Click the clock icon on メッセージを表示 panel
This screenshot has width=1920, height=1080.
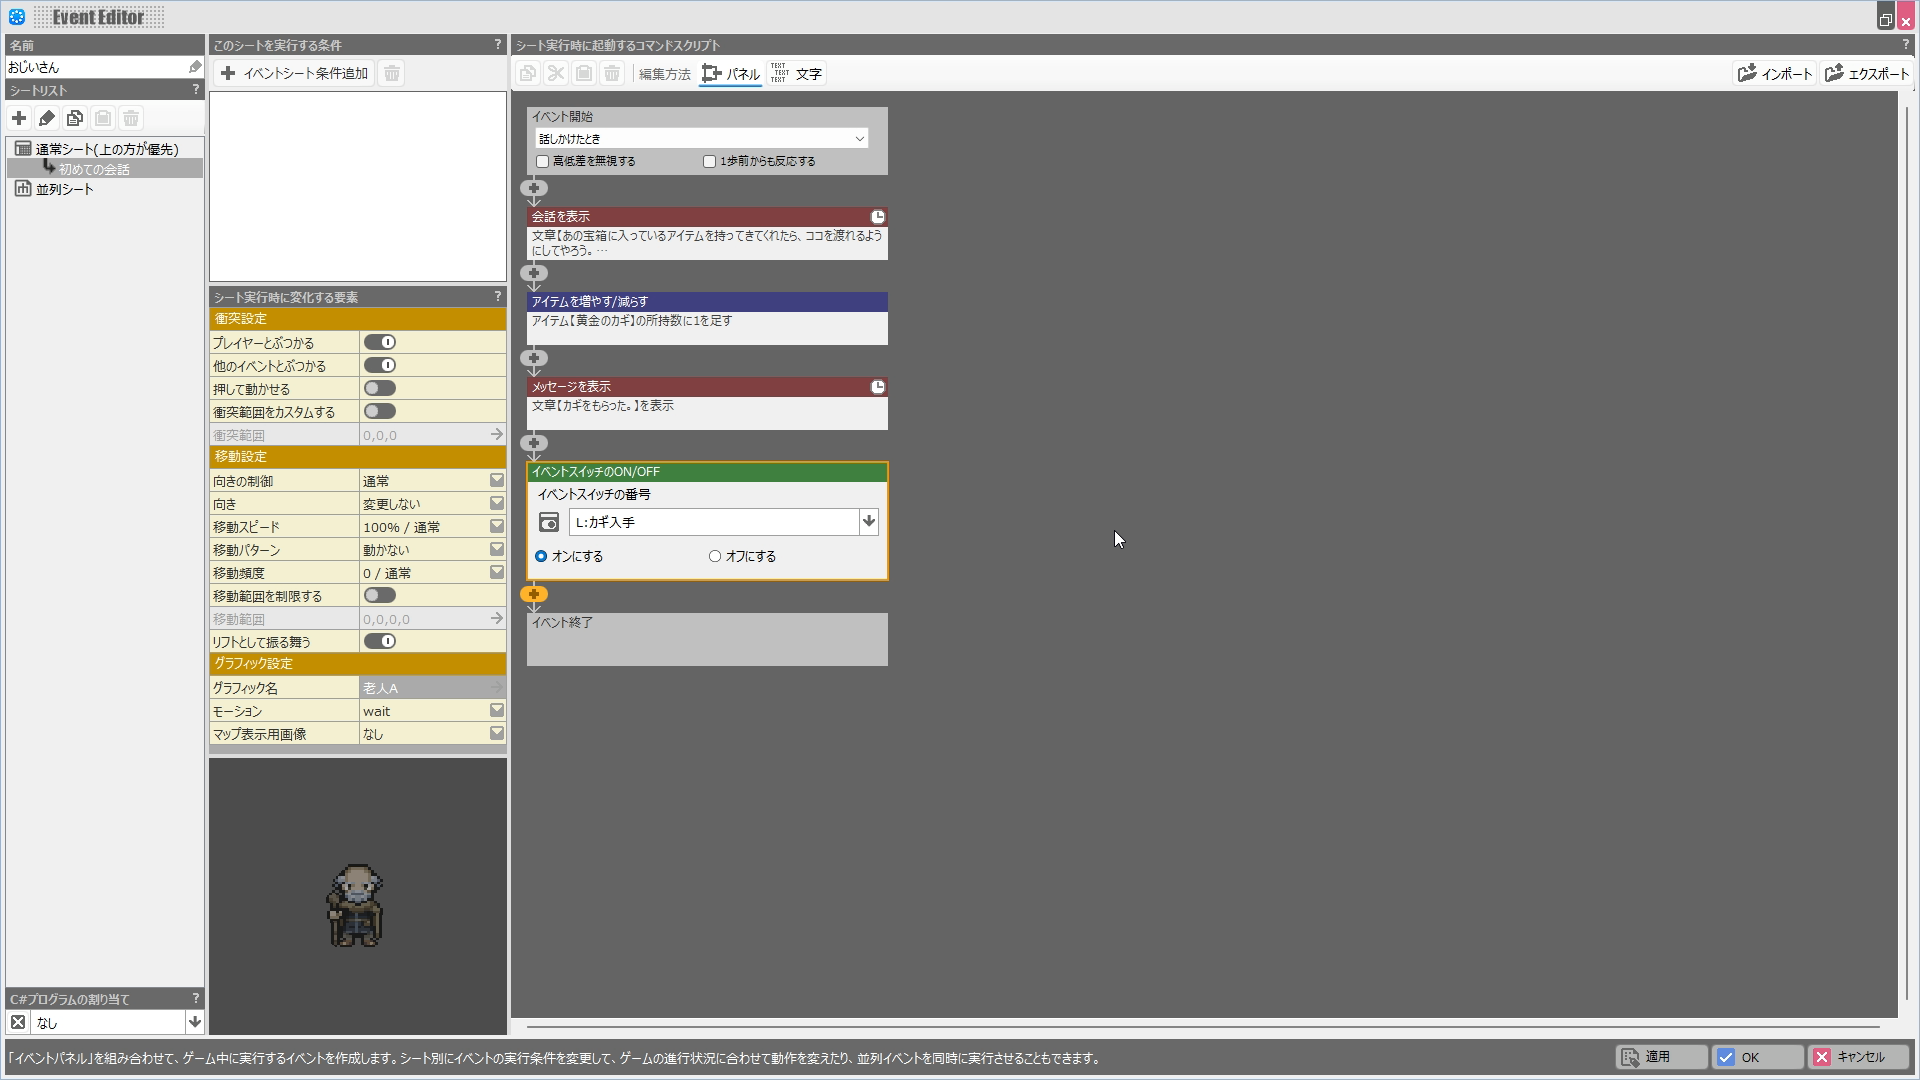(x=878, y=387)
